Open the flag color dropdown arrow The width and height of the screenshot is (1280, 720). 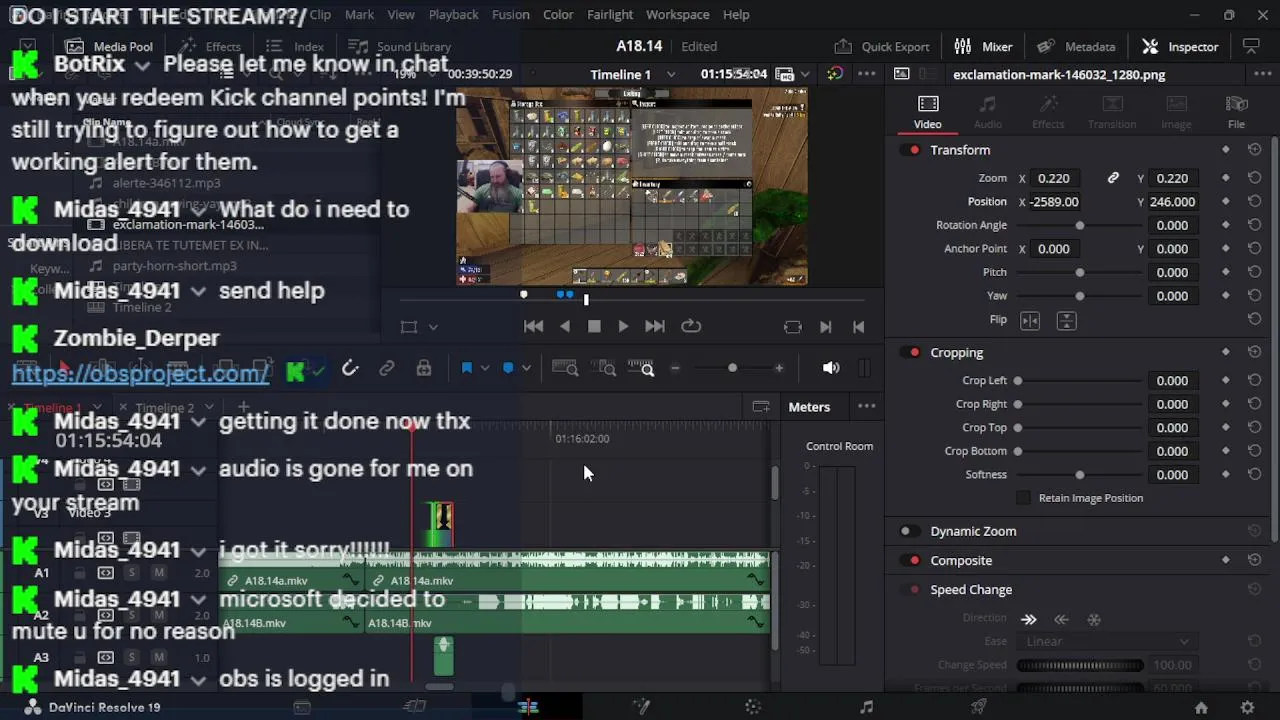[x=484, y=368]
